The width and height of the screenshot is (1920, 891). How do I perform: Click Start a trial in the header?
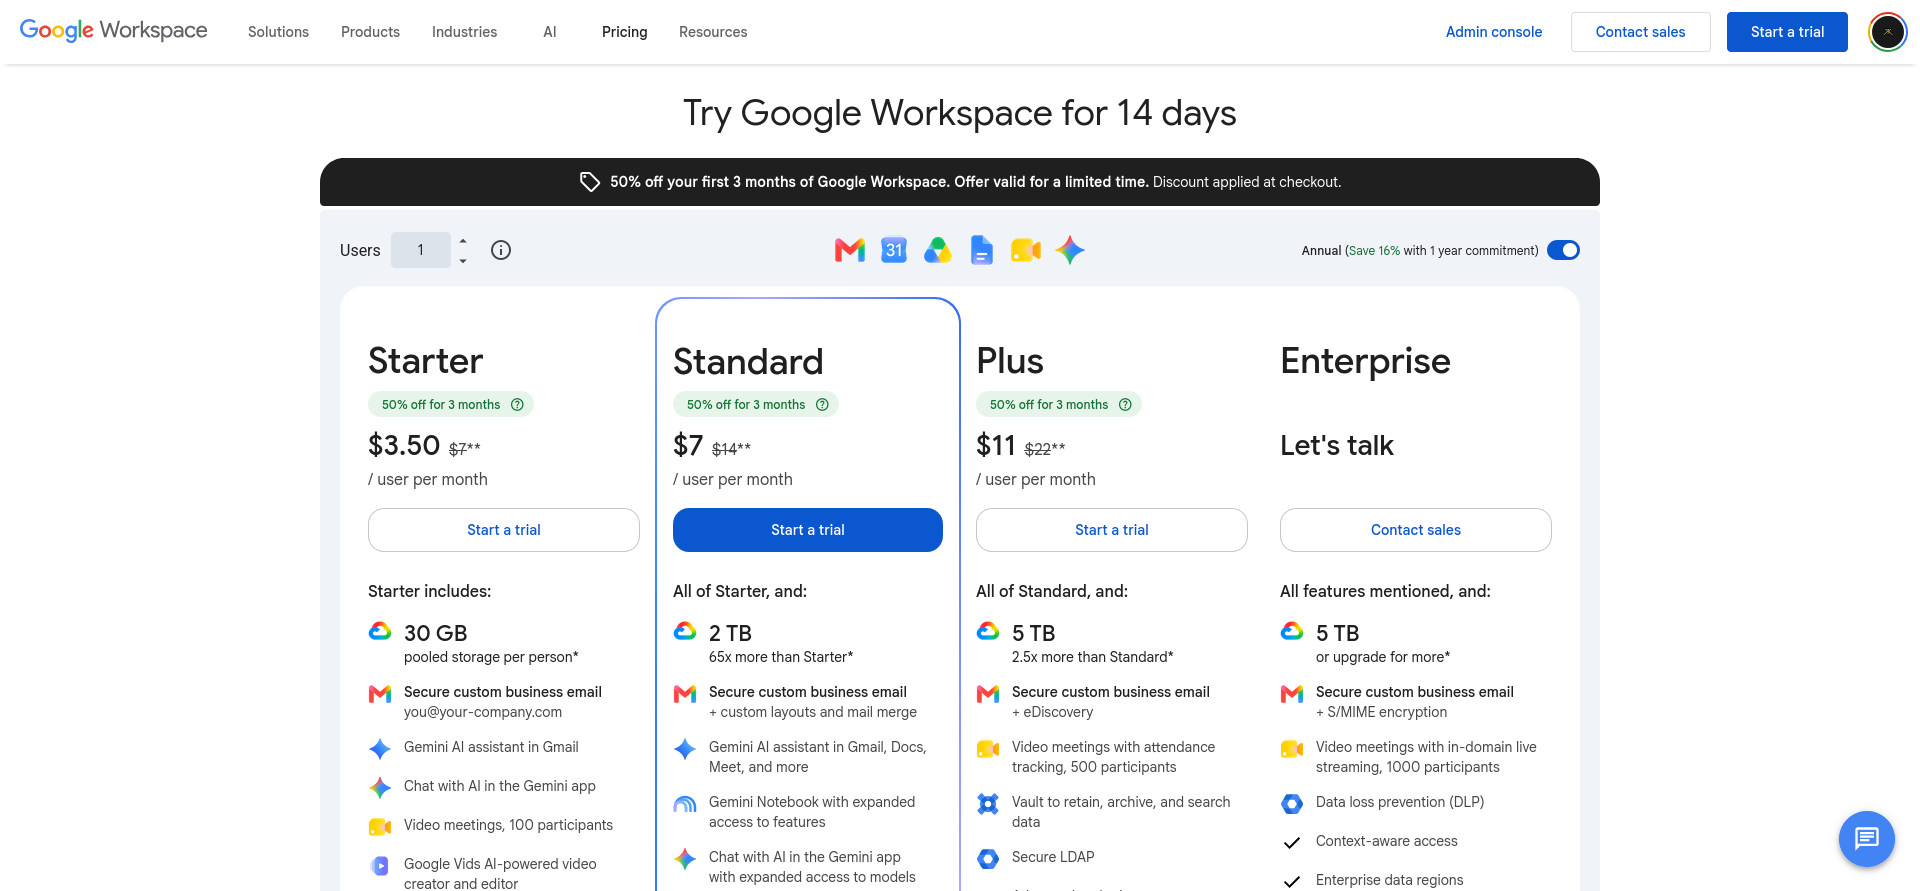coord(1787,32)
